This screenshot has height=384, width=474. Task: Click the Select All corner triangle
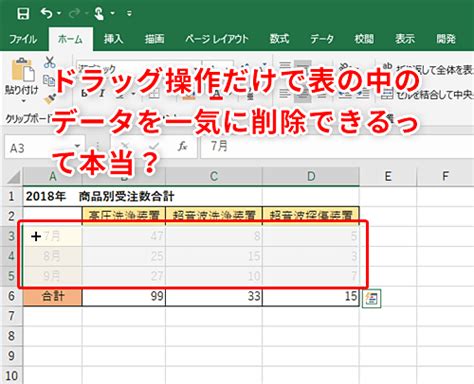14,177
